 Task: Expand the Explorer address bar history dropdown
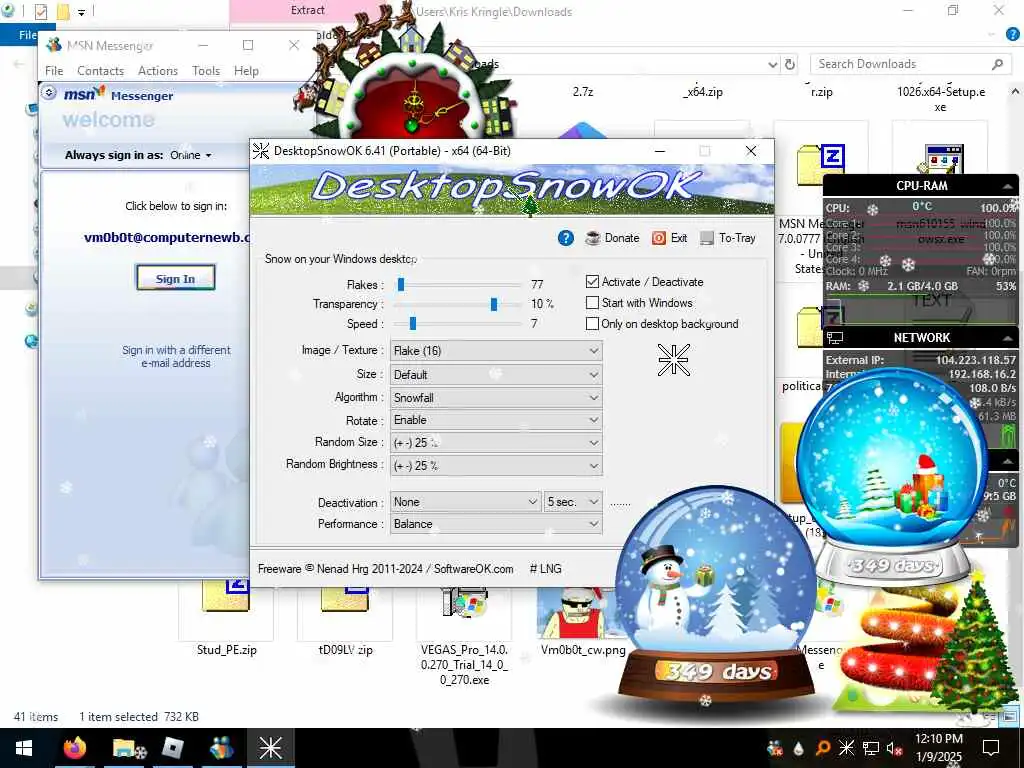773,64
